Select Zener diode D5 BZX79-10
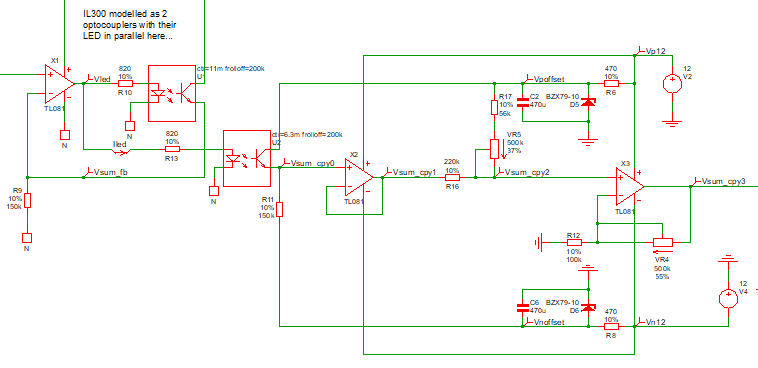Image resolution: width=758 pixels, height=368 pixels. (x=588, y=102)
